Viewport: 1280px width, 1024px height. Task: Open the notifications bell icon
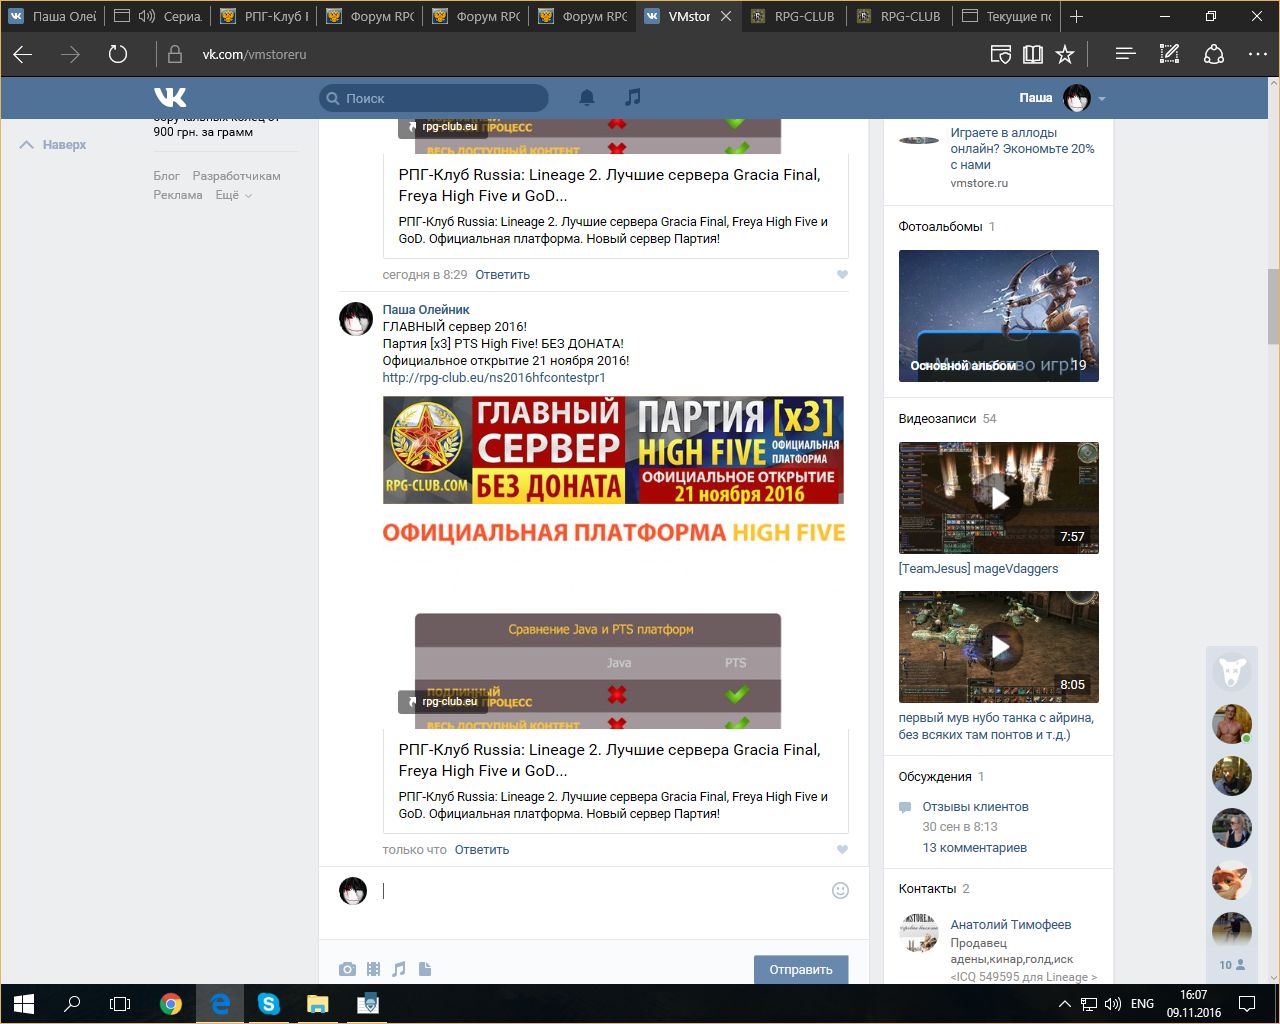pyautogui.click(x=587, y=97)
